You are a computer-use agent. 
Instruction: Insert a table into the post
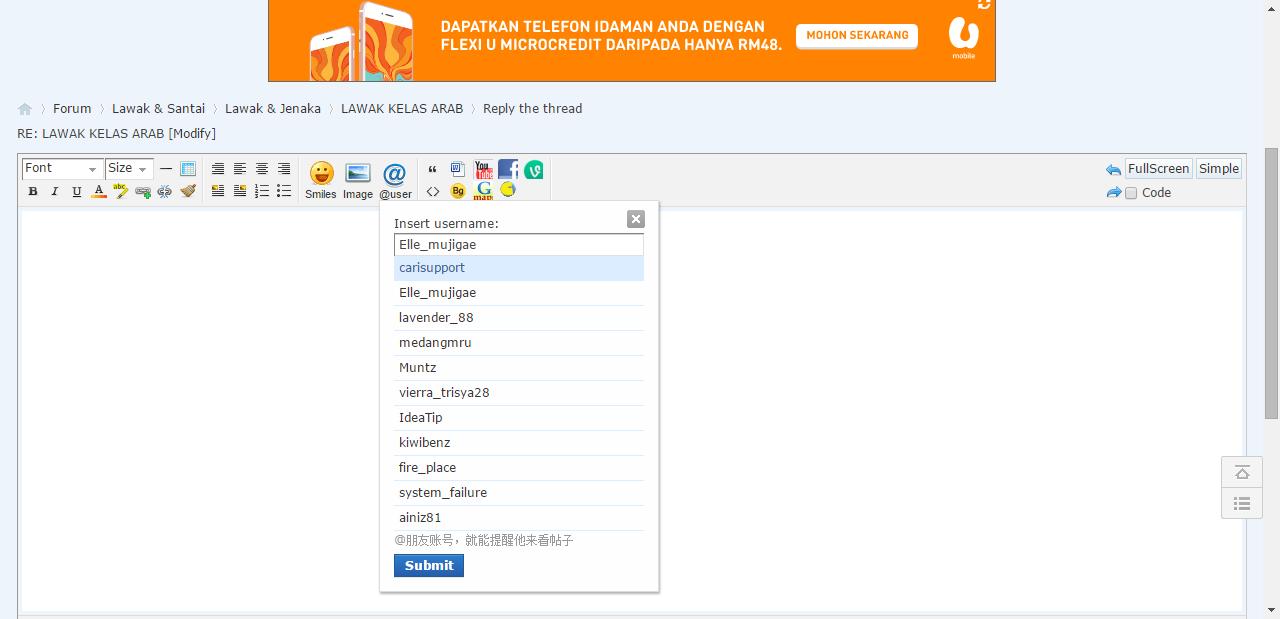click(x=188, y=169)
